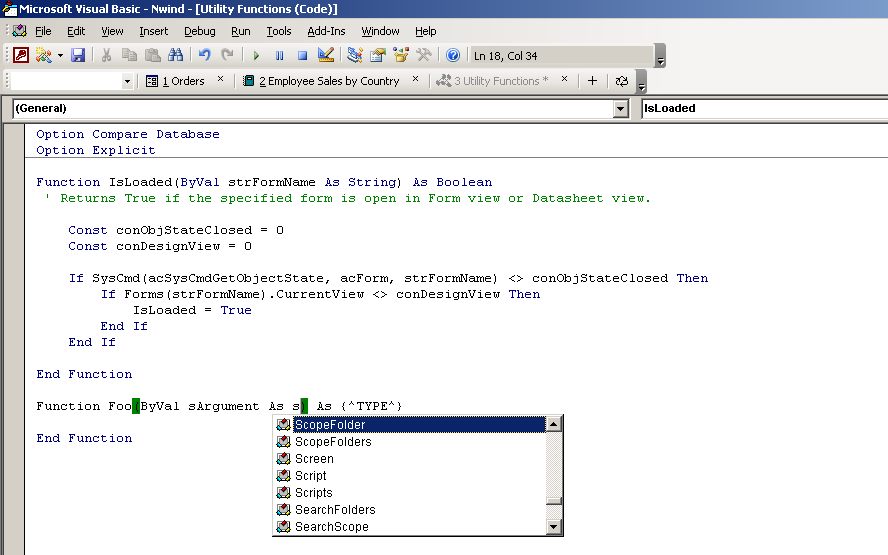Click the Microsoft Visual Basic title bar icon
Viewport: 888px width, 555px height.
[x=10, y=8]
